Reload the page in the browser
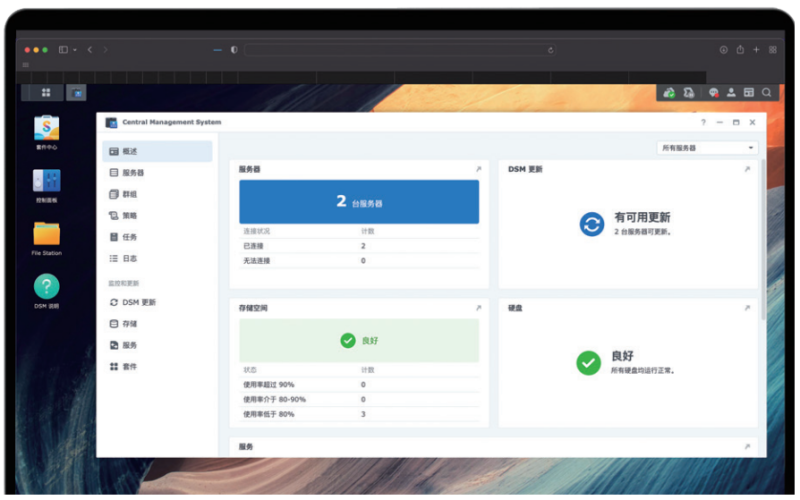 point(551,50)
